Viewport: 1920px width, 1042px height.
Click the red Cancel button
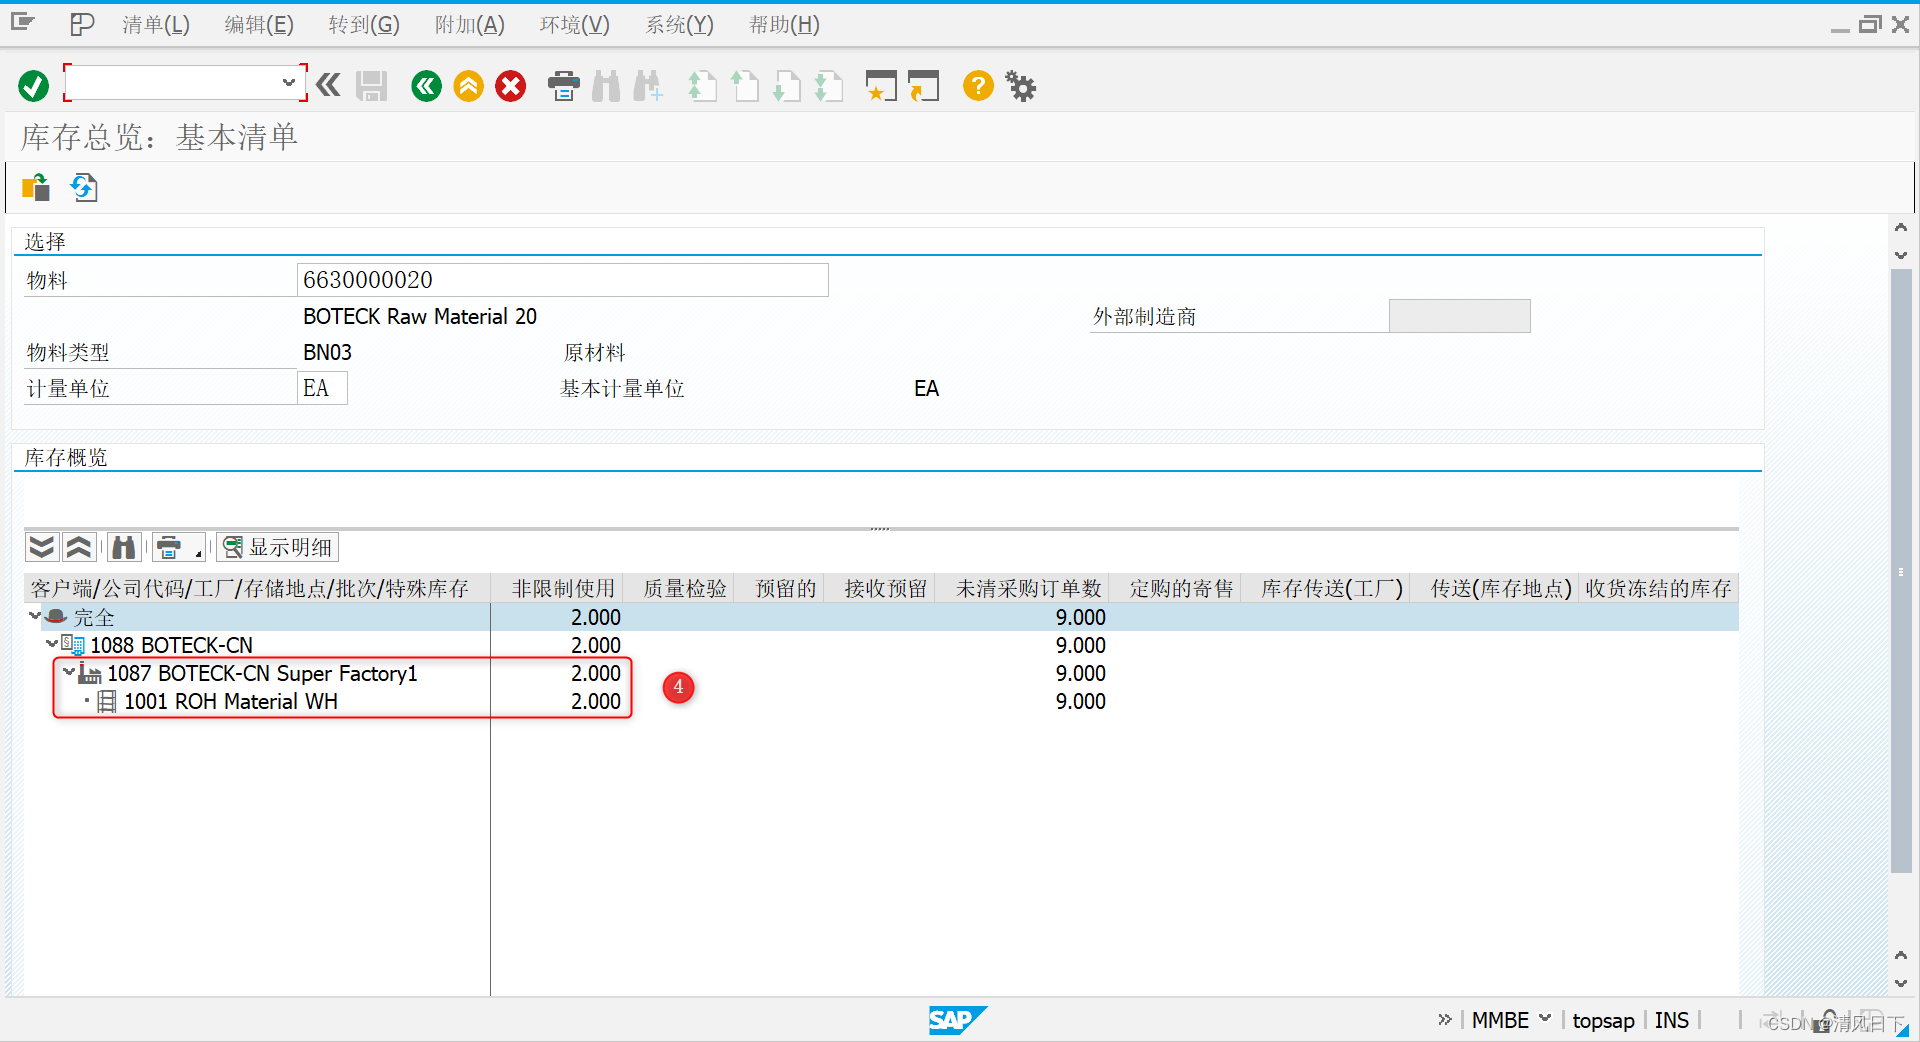[511, 86]
